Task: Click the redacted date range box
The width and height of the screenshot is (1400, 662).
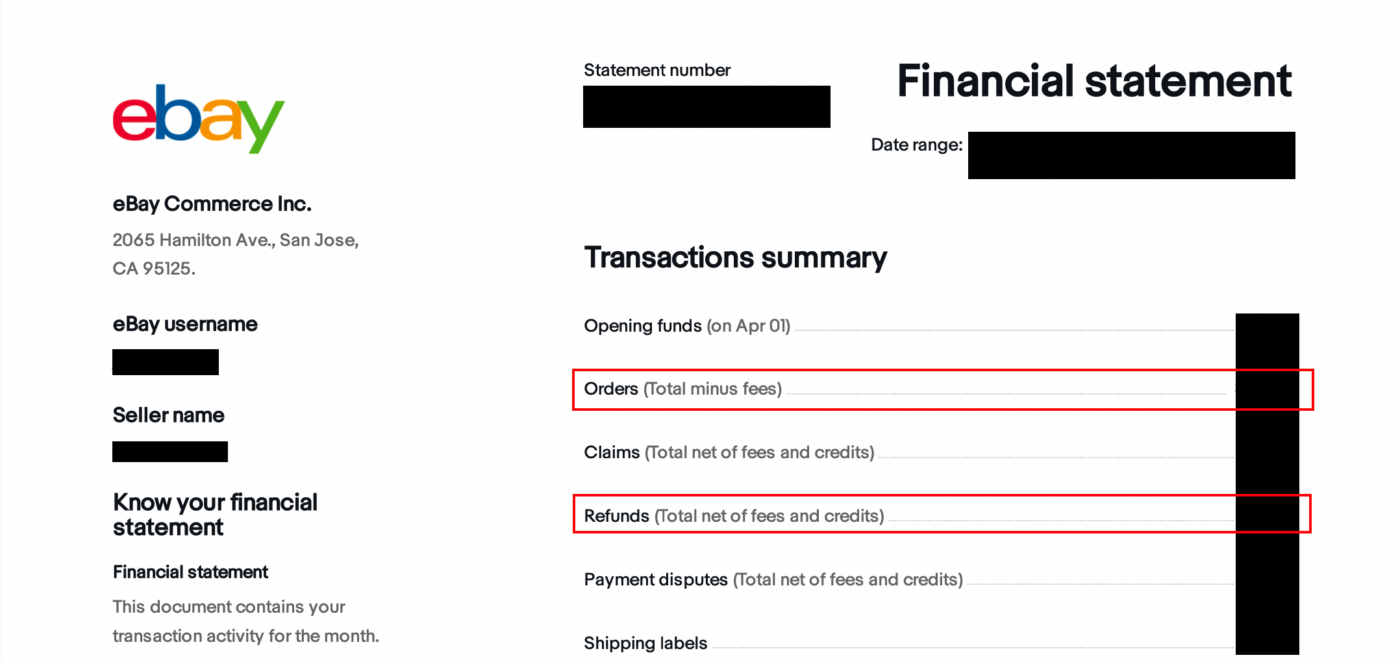Action: coord(1131,155)
